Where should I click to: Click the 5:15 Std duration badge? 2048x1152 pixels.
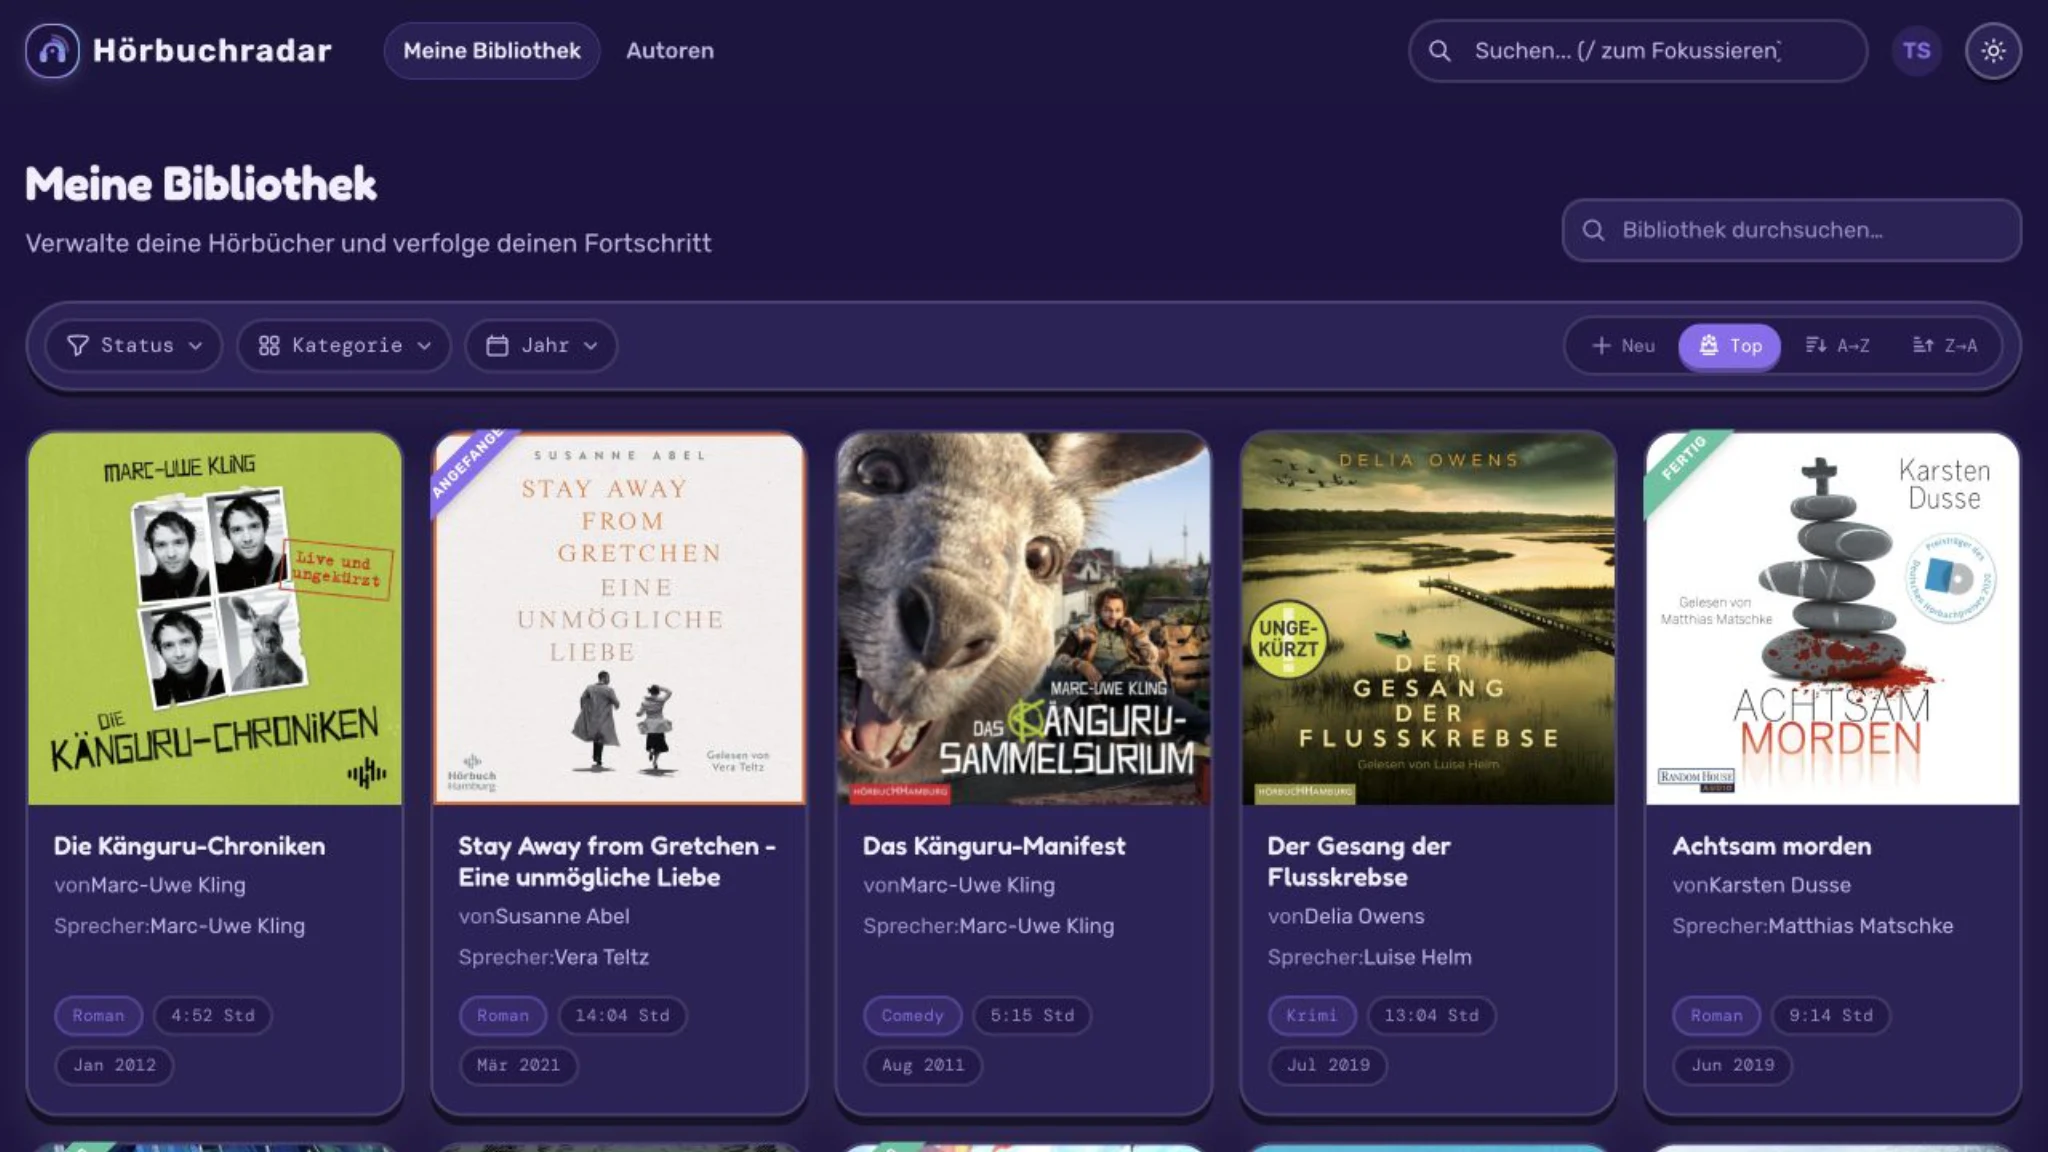(x=1032, y=1016)
